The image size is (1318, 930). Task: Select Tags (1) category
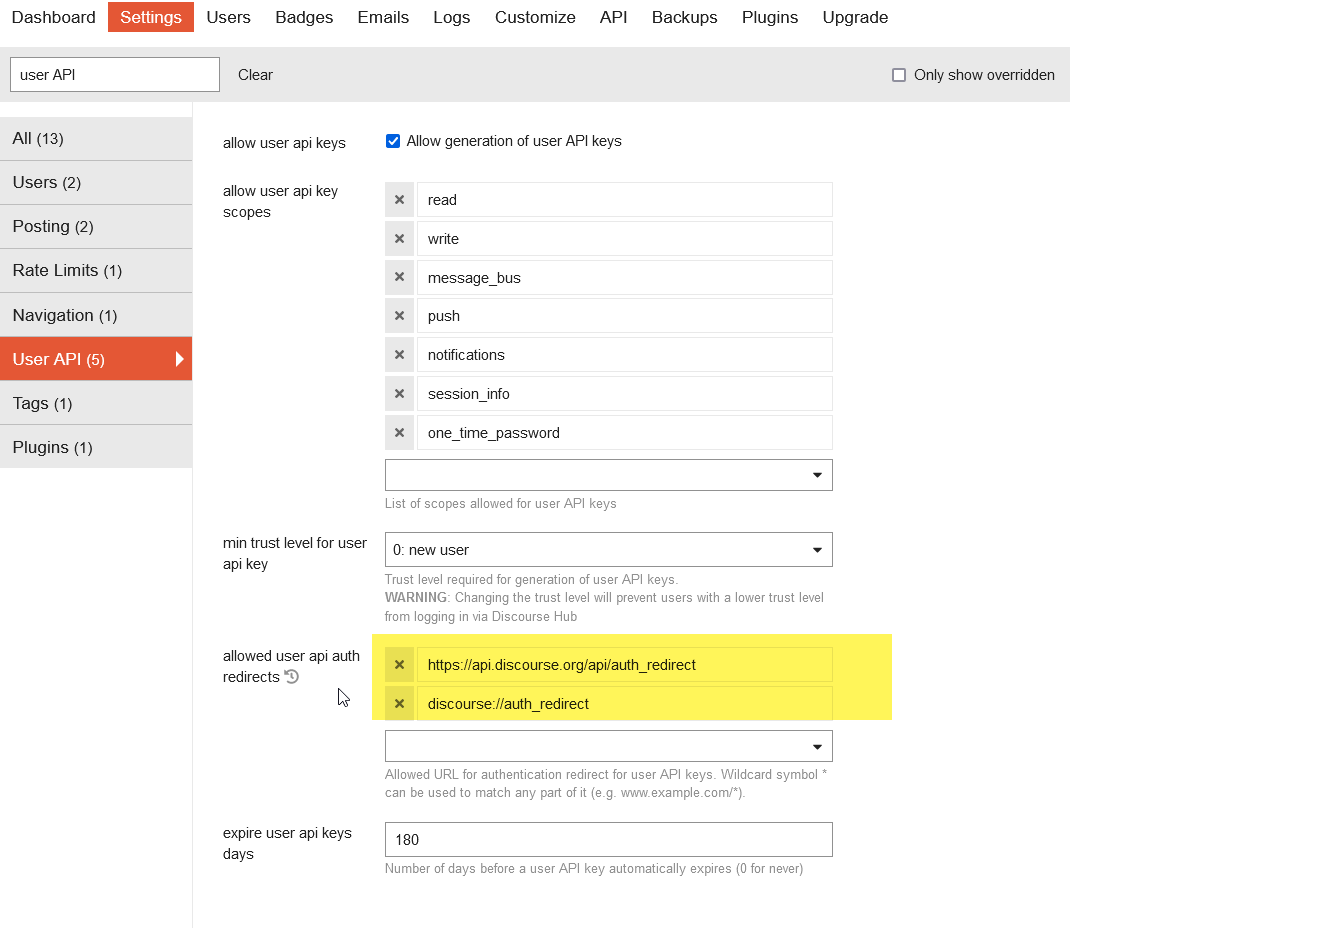point(96,403)
